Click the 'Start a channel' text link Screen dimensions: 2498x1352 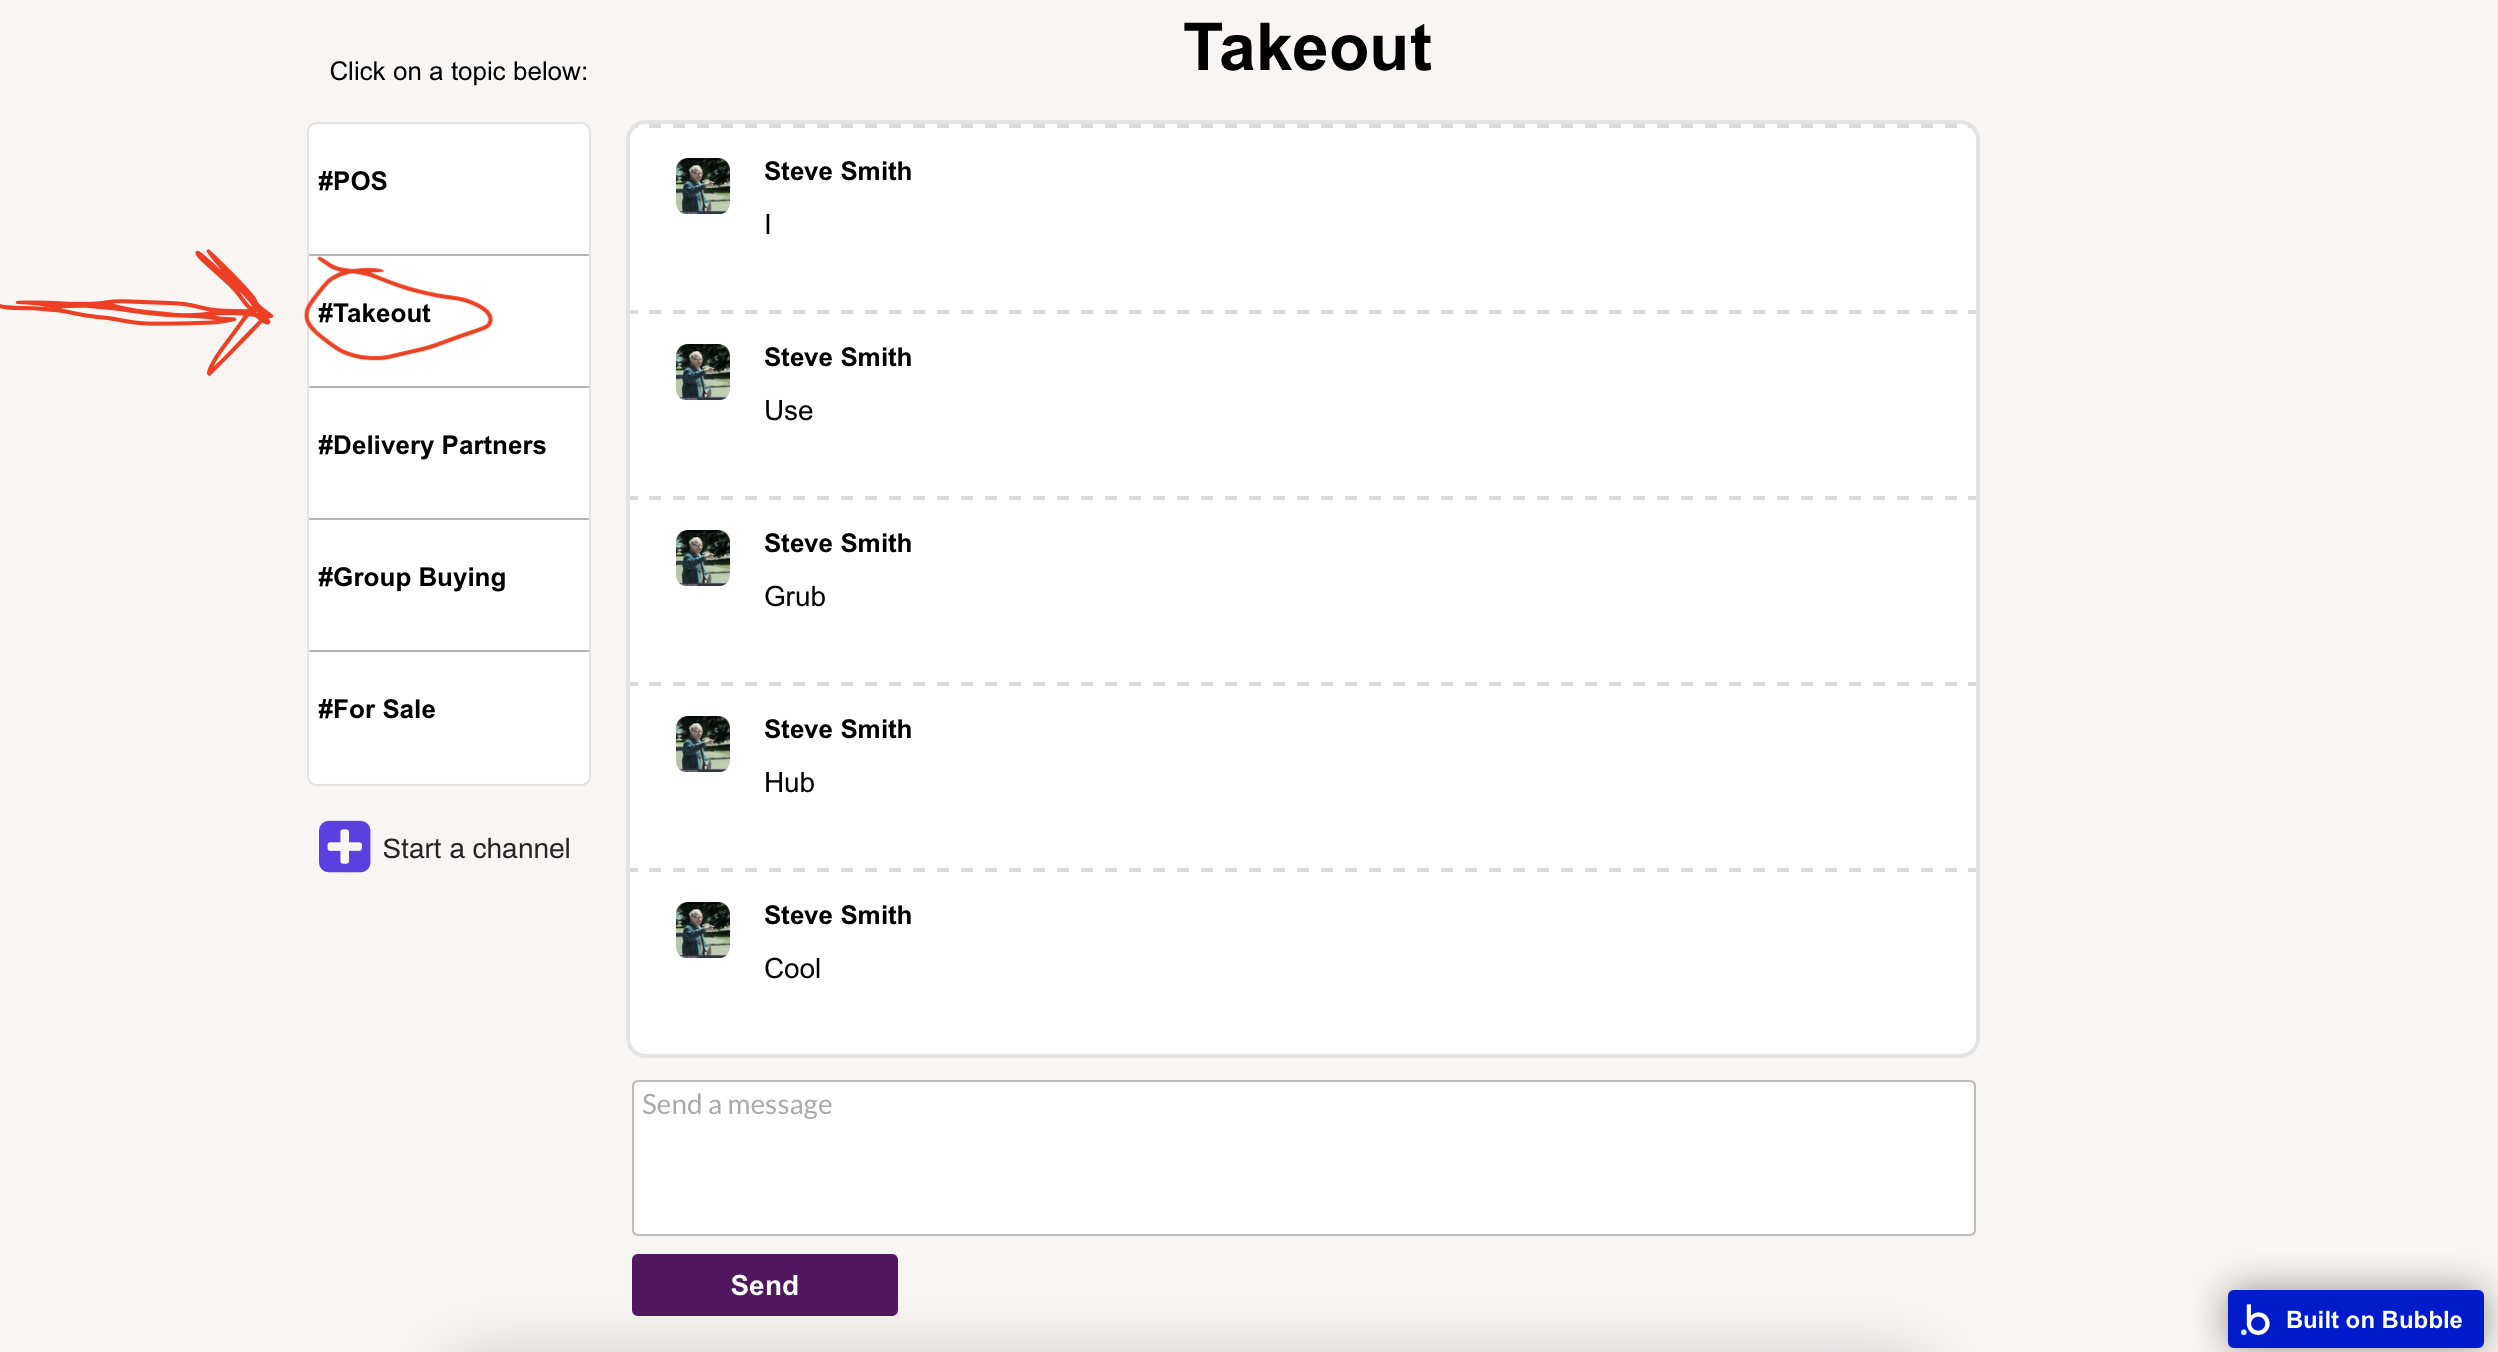click(x=476, y=848)
